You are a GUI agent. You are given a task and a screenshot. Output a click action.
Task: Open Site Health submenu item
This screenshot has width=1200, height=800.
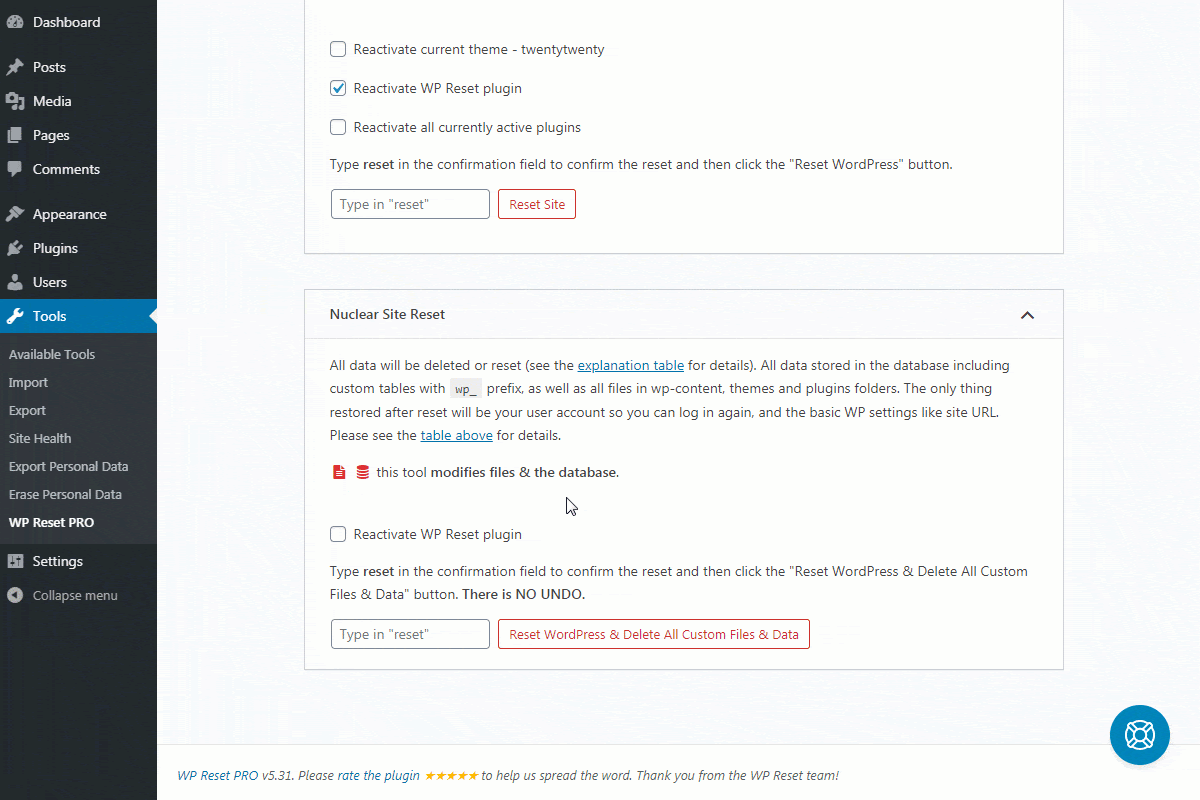pyautogui.click(x=40, y=438)
